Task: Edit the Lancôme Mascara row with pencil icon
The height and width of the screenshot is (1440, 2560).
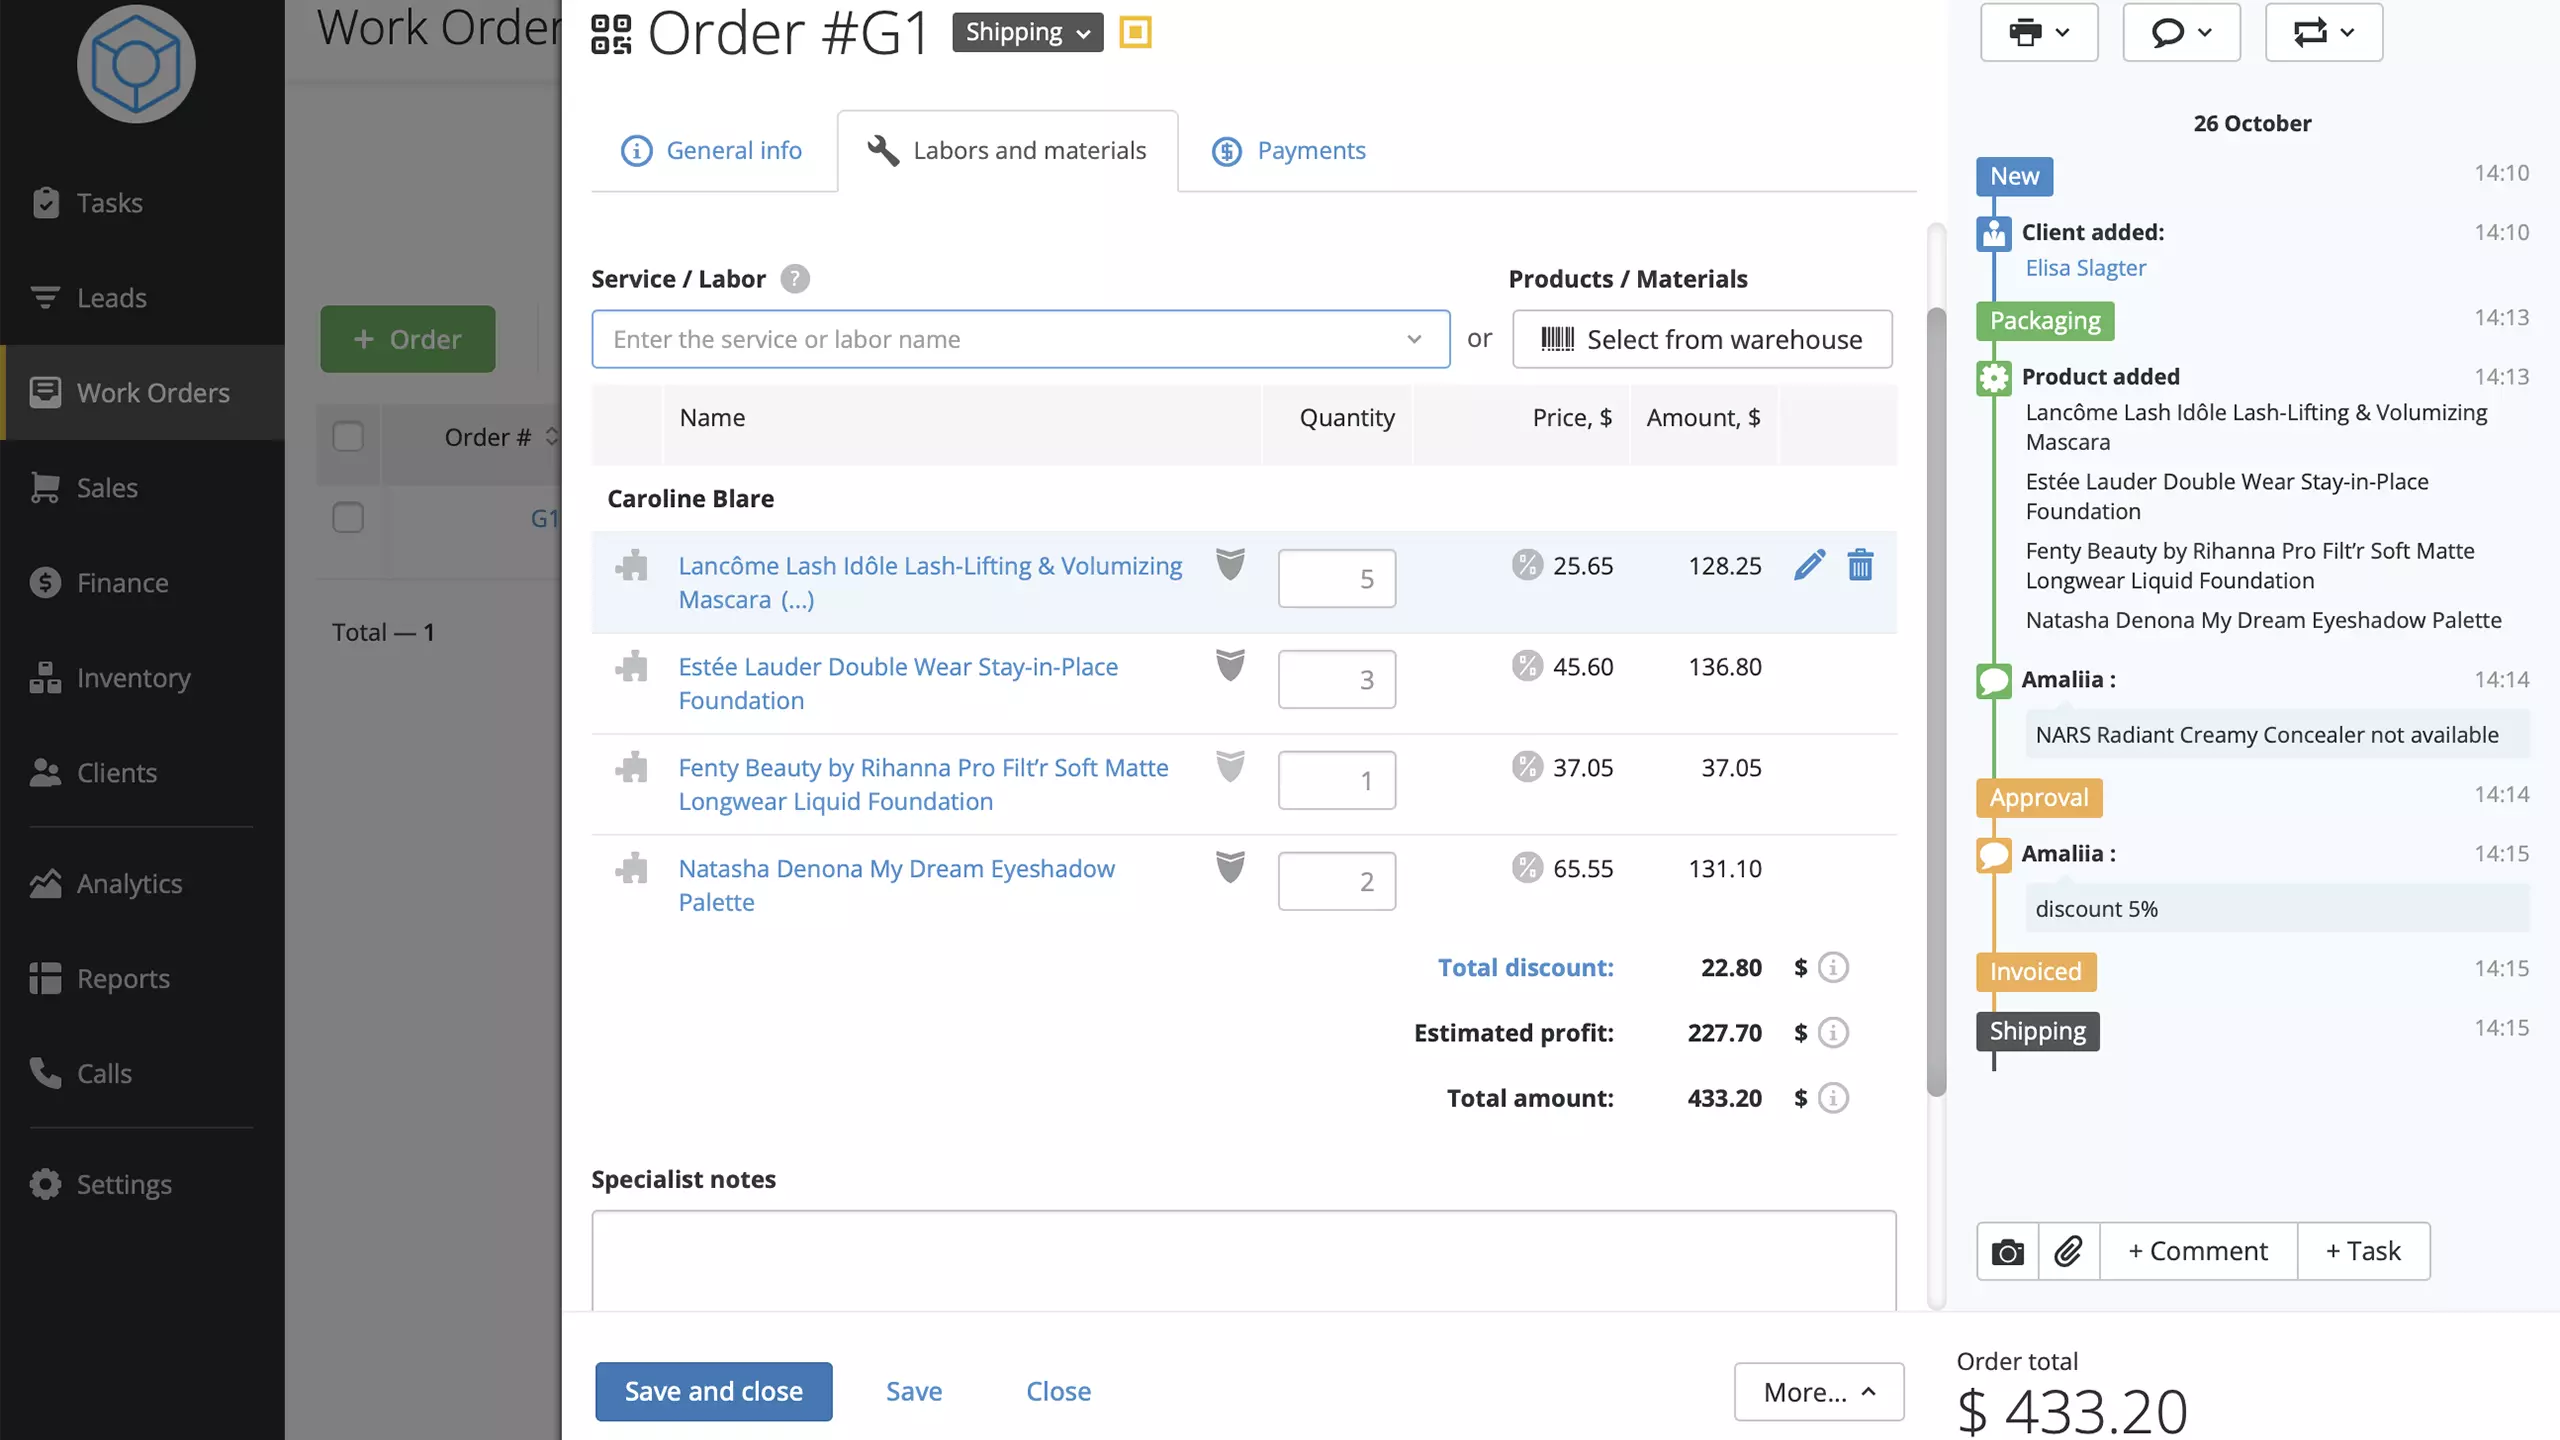Action: click(1809, 565)
